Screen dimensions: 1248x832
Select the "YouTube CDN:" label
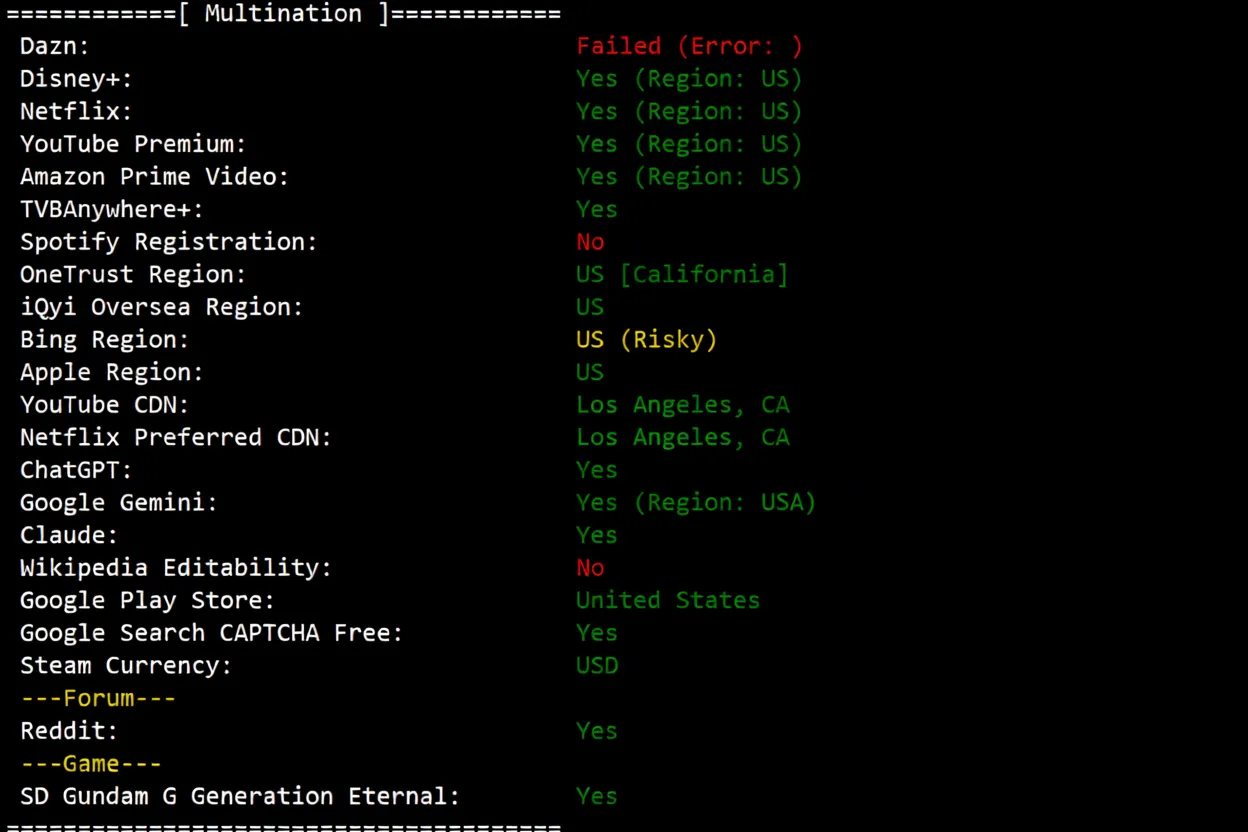click(x=105, y=405)
